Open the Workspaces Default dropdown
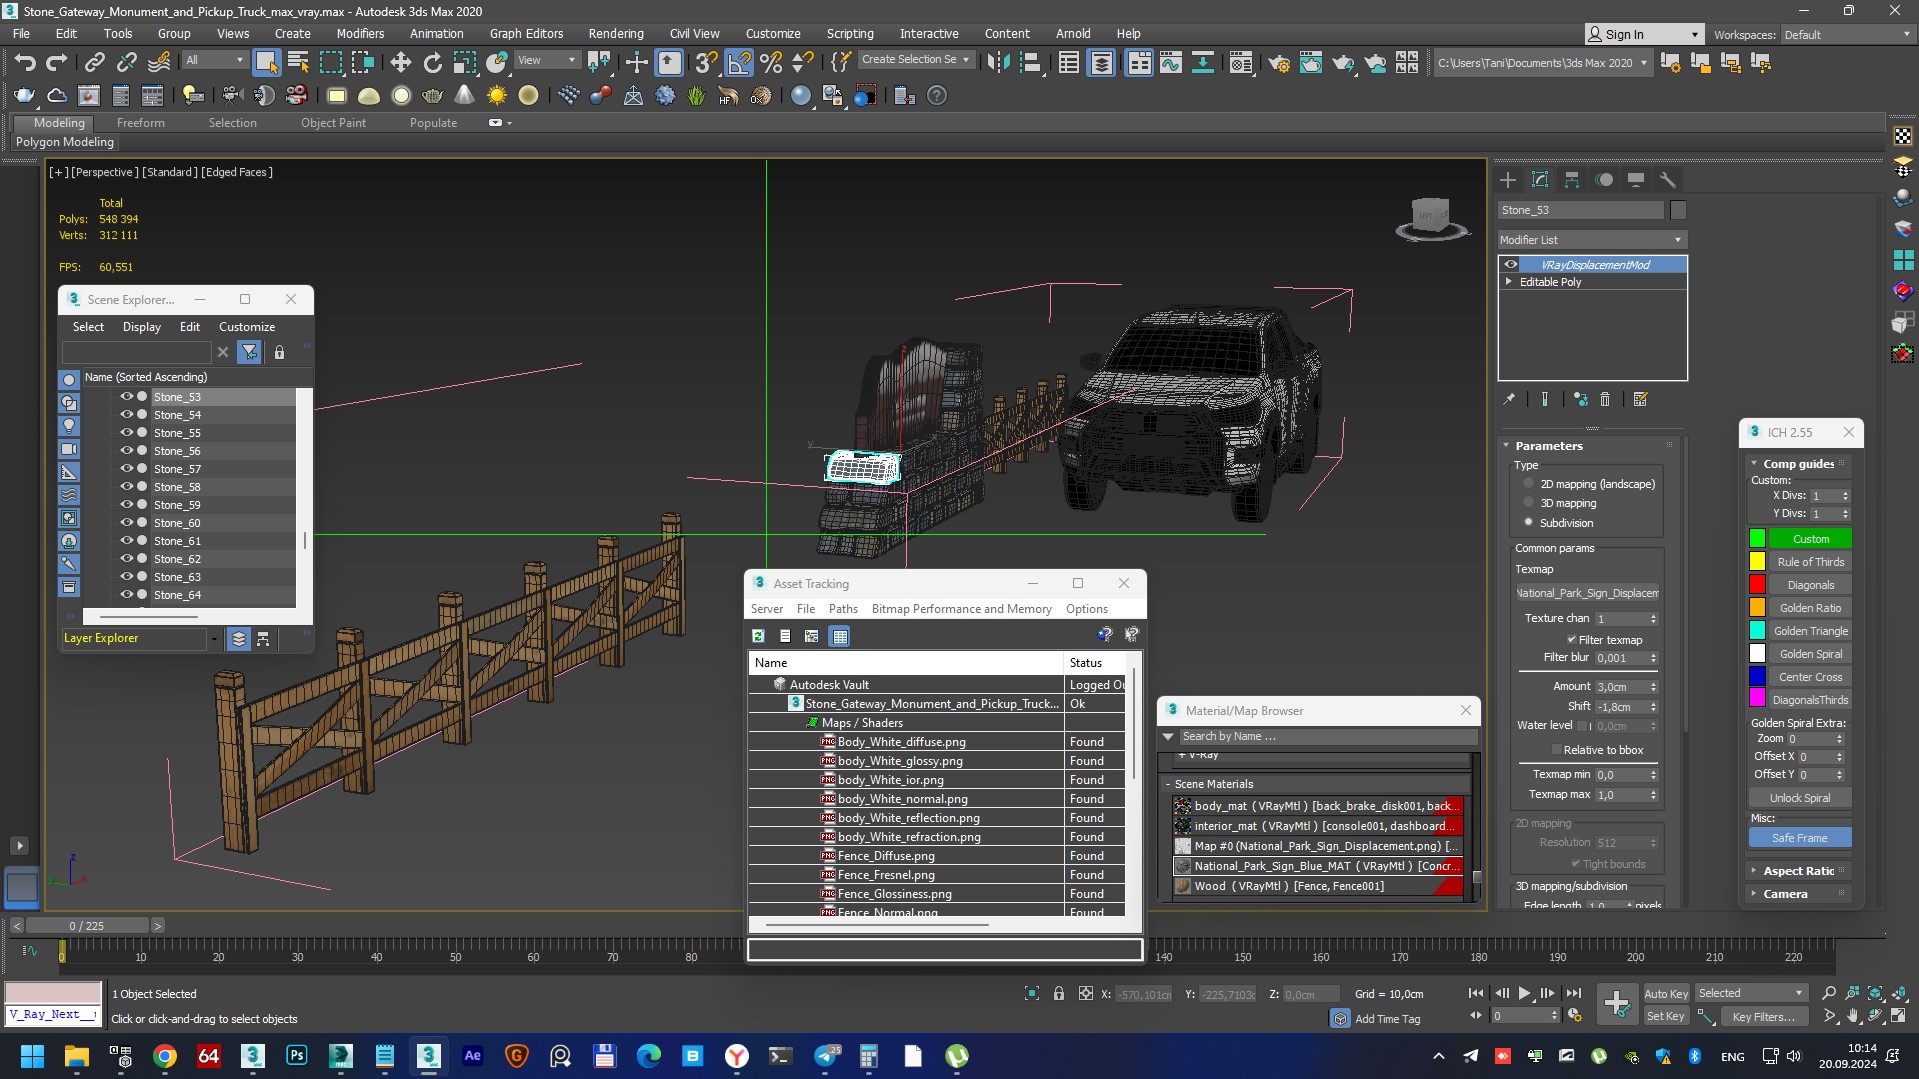This screenshot has height=1079, width=1919. click(x=1847, y=35)
